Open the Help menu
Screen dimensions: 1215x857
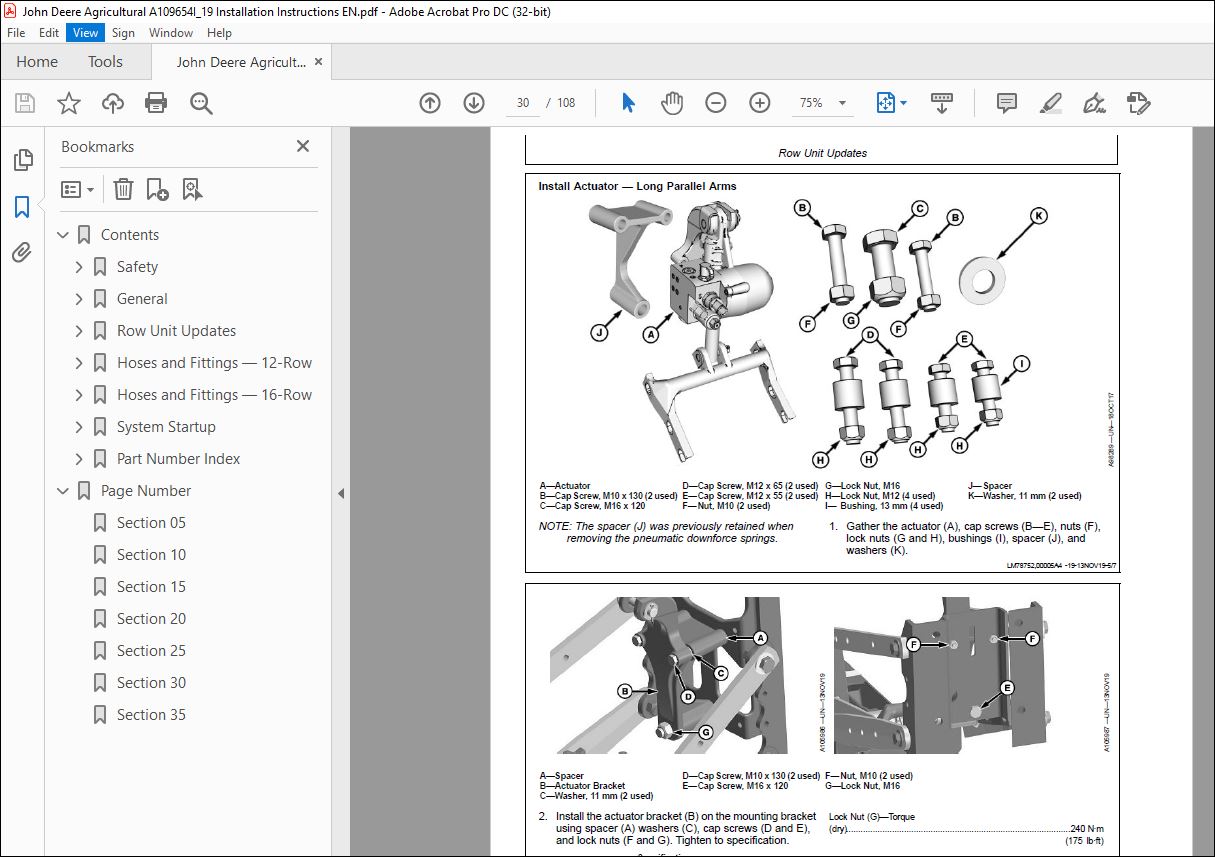(219, 33)
